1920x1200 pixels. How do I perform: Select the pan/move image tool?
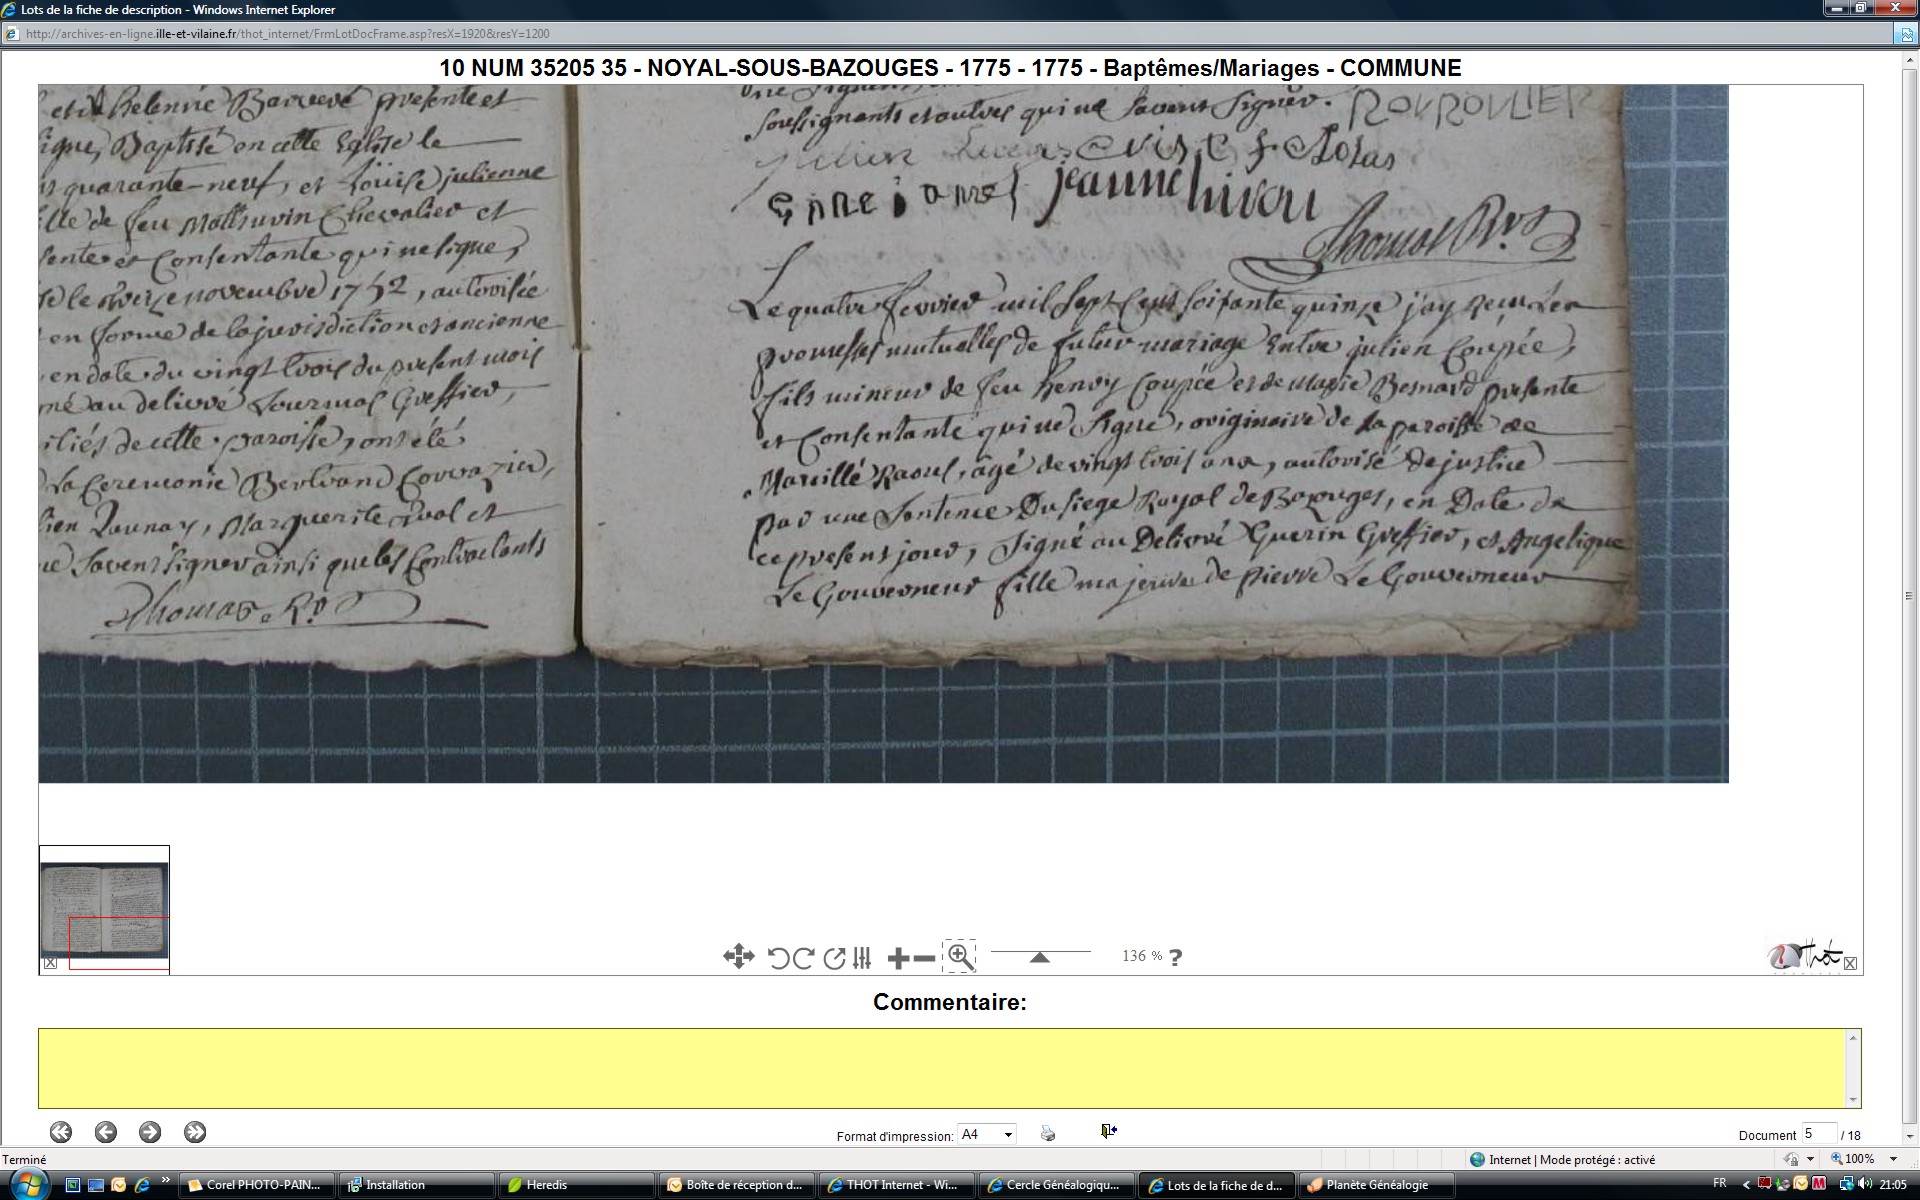pyautogui.click(x=738, y=957)
